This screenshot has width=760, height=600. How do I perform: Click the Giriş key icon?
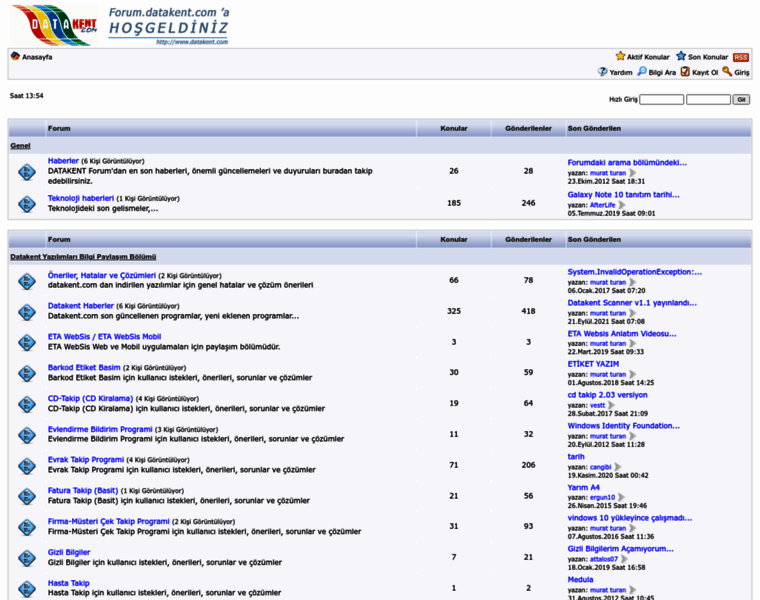(727, 72)
